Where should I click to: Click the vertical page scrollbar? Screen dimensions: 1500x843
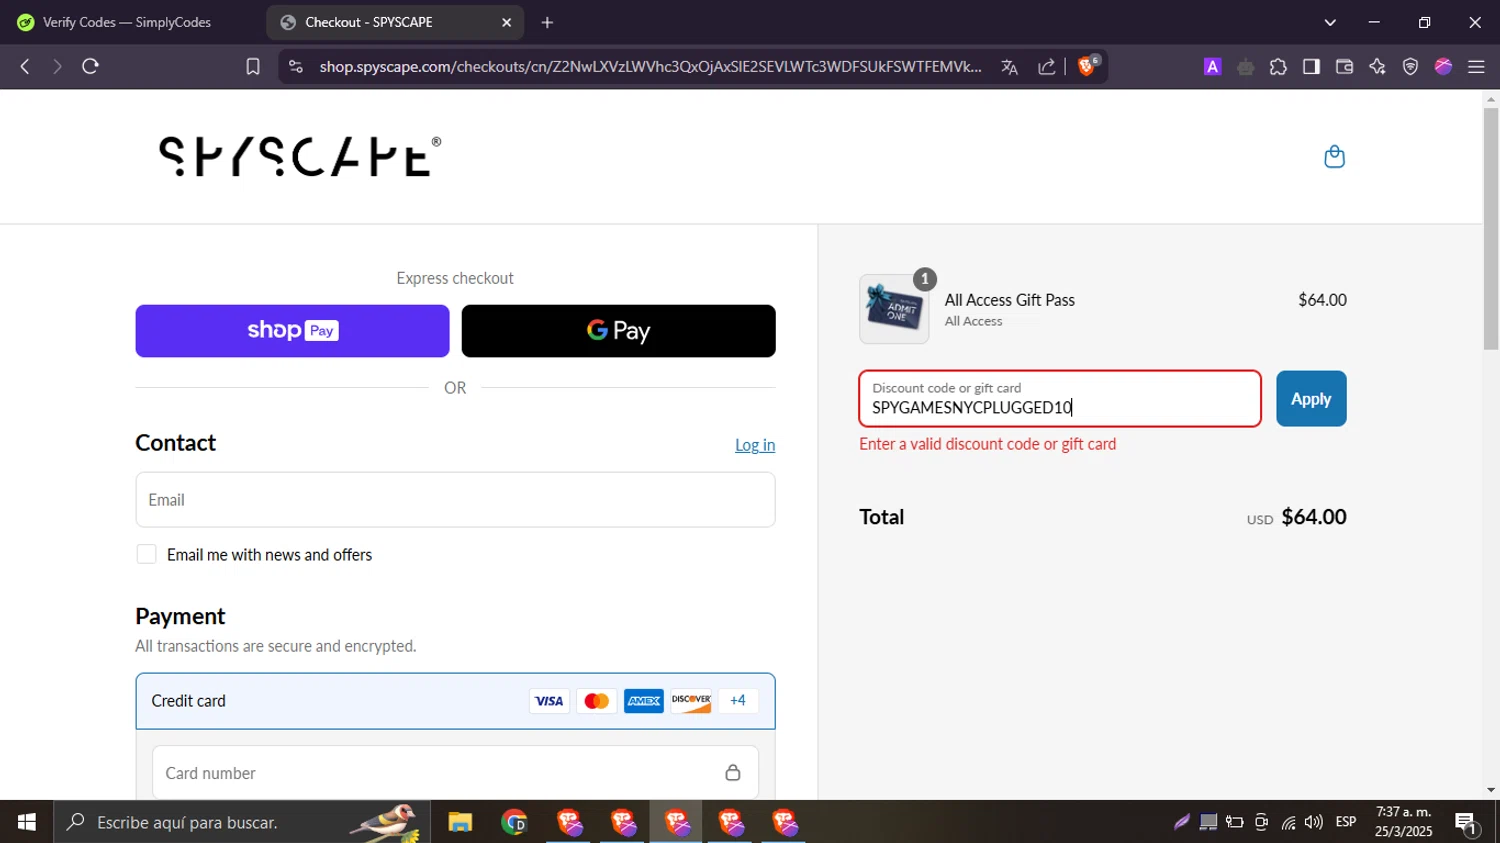pyautogui.click(x=1491, y=228)
